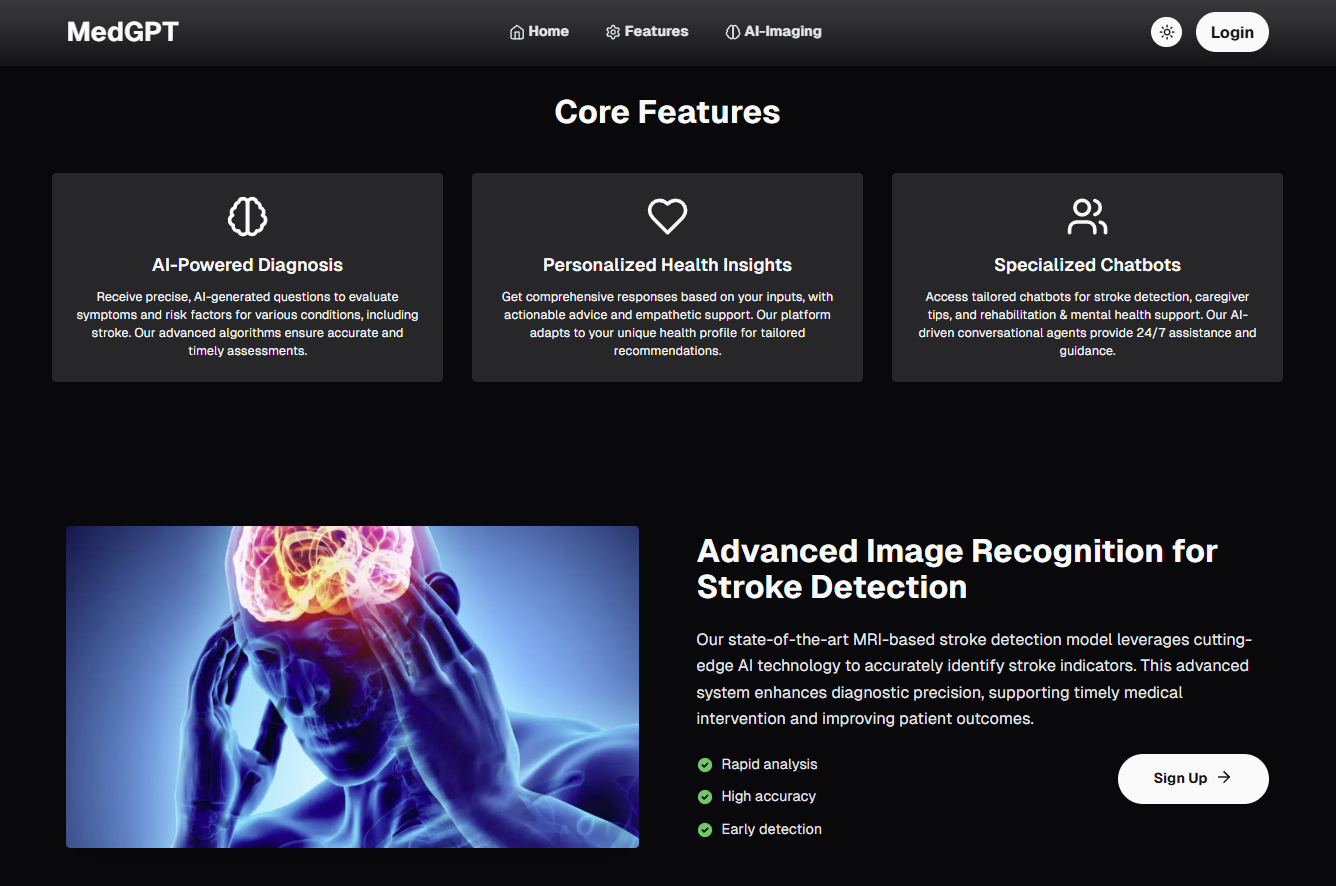The width and height of the screenshot is (1336, 886).
Task: Click the Sign Up button
Action: coord(1193,779)
